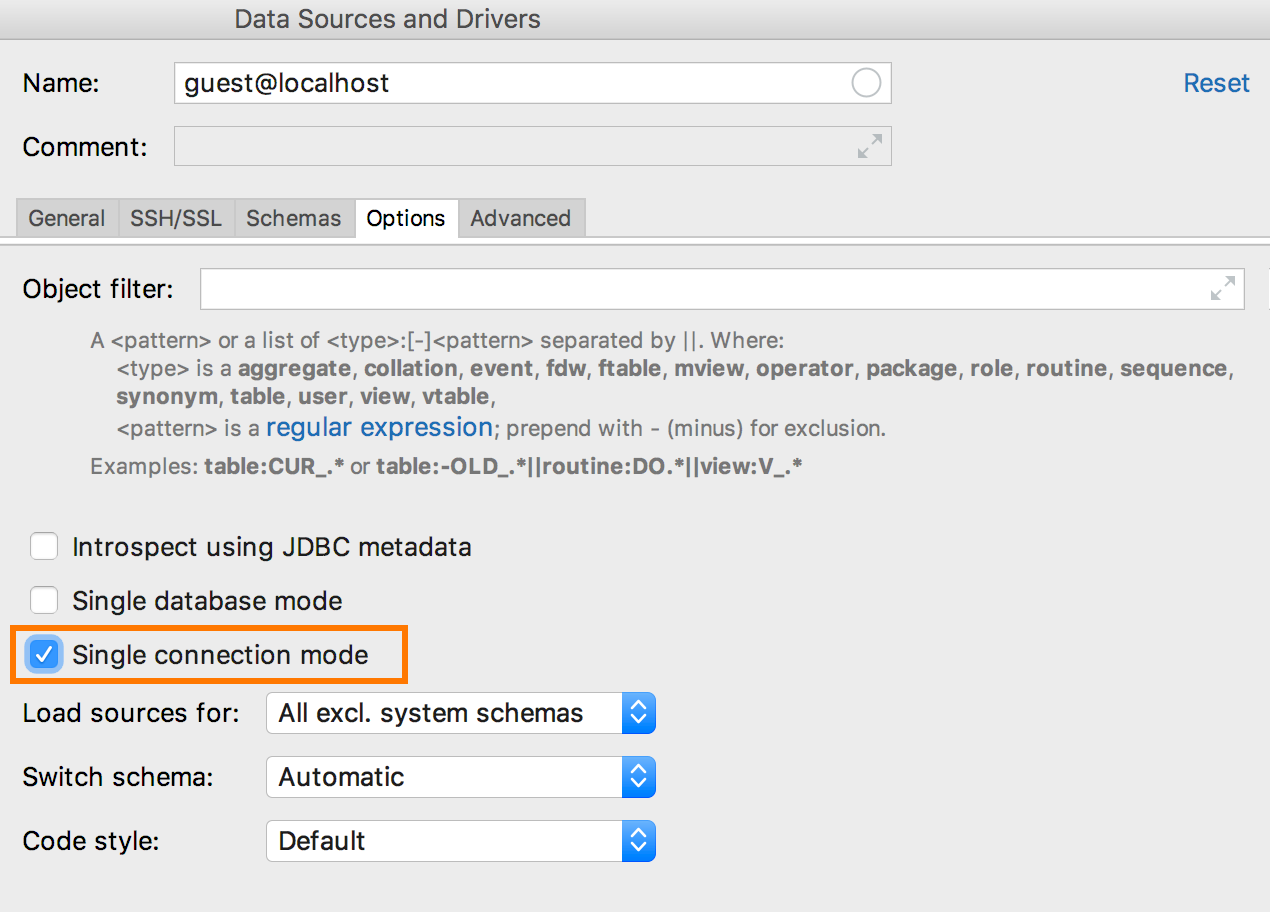This screenshot has height=912, width=1270.
Task: Enable Introspect using JDBC metadata
Action: pyautogui.click(x=44, y=547)
